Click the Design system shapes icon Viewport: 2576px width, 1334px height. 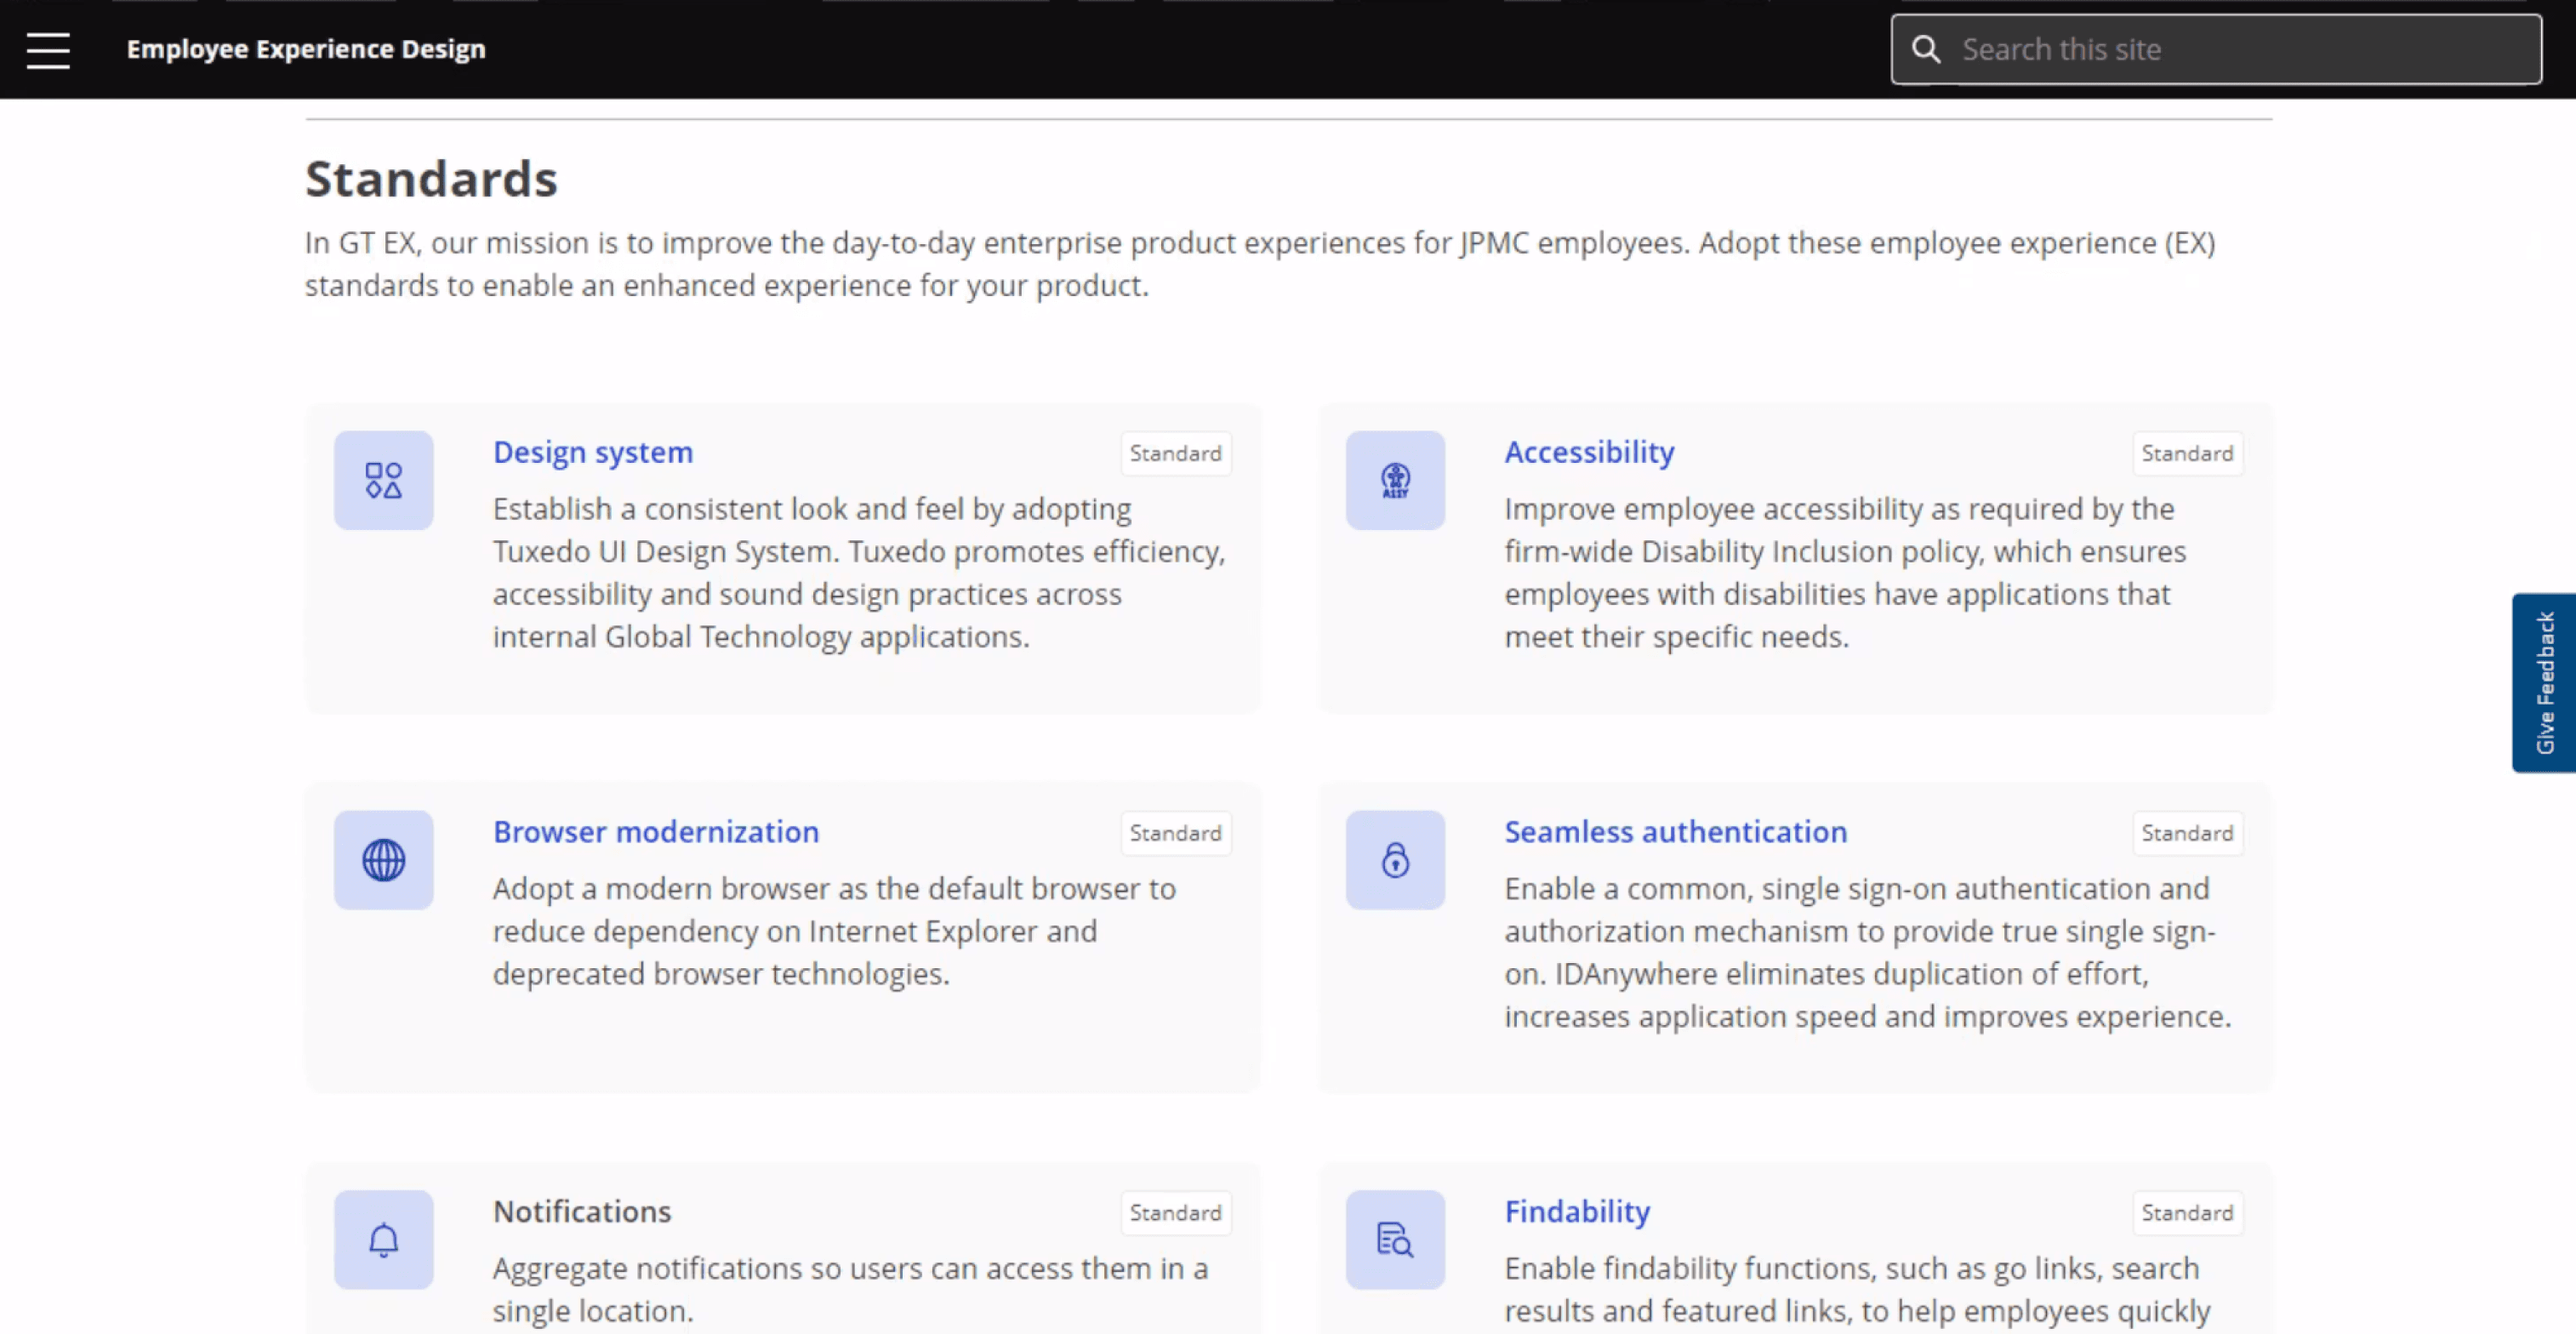pos(383,480)
